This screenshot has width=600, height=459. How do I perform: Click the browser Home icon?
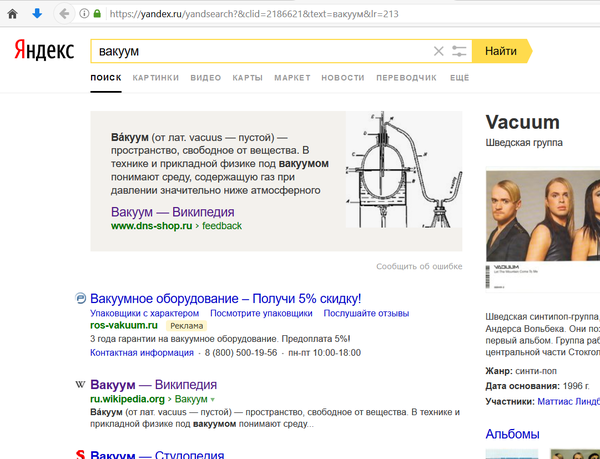coord(13,14)
